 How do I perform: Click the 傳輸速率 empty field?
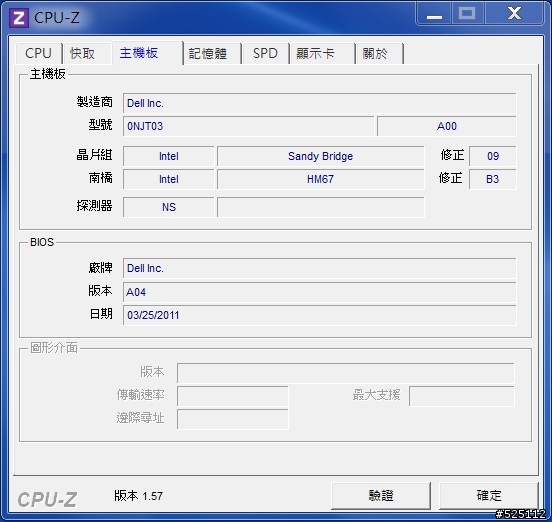[233, 396]
